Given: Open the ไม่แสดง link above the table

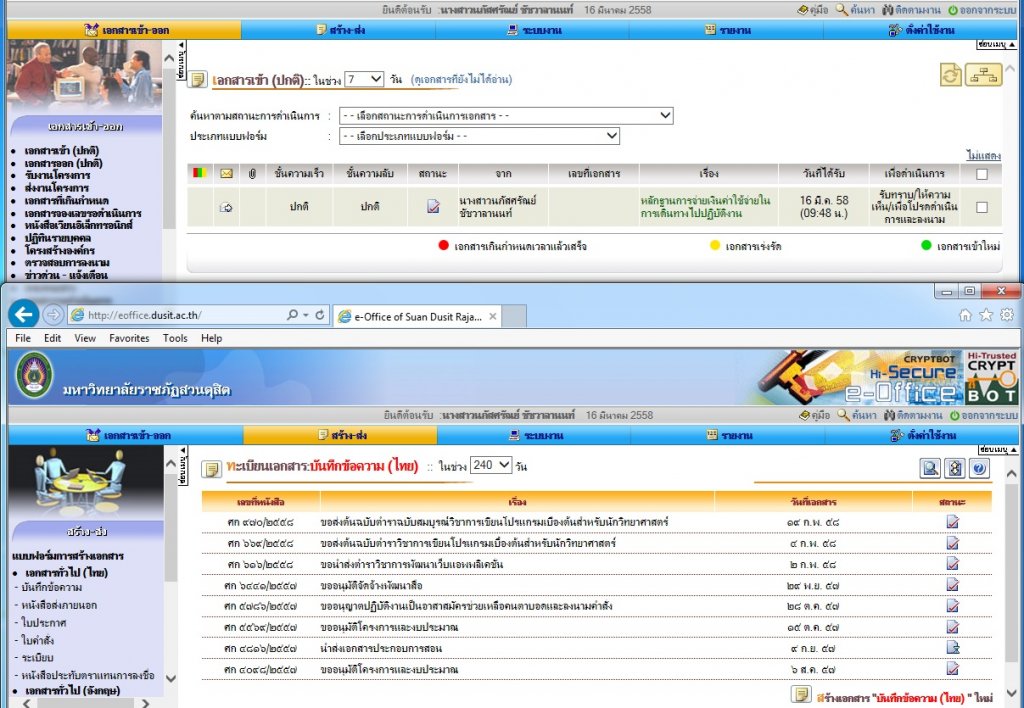Looking at the screenshot, I should point(984,155).
